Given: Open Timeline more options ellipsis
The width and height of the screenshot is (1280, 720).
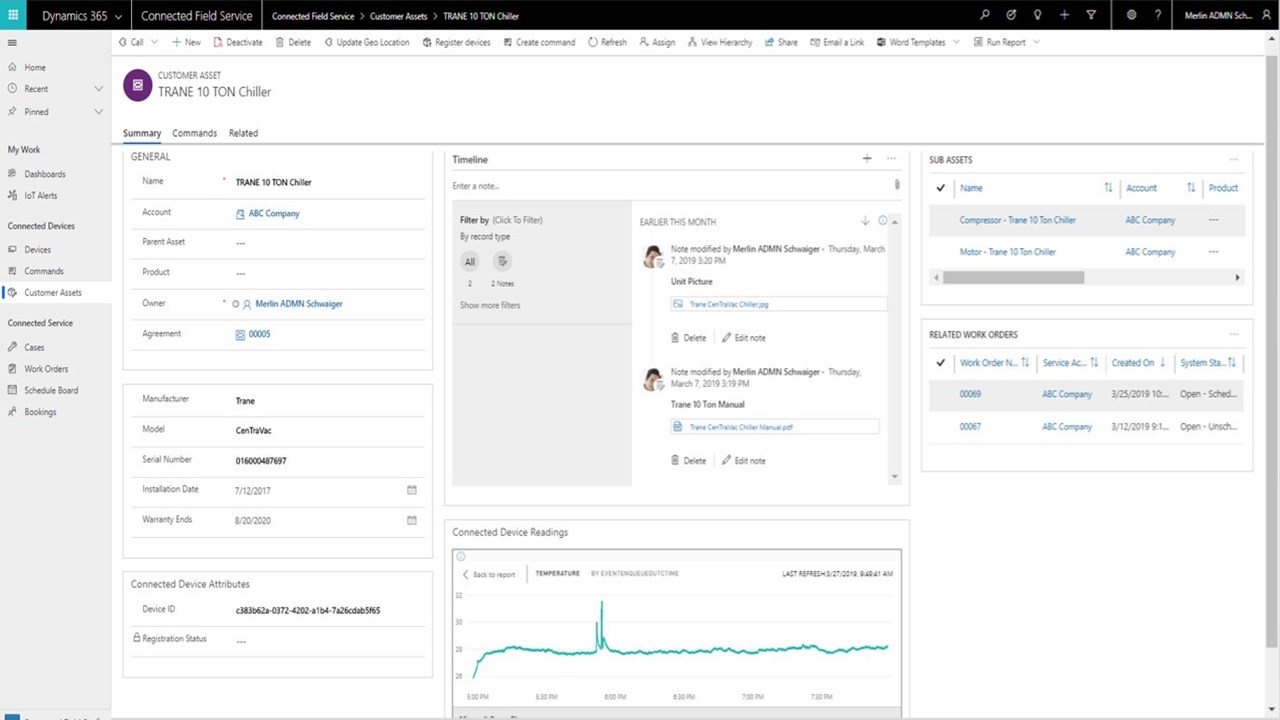Looking at the screenshot, I should (x=891, y=158).
